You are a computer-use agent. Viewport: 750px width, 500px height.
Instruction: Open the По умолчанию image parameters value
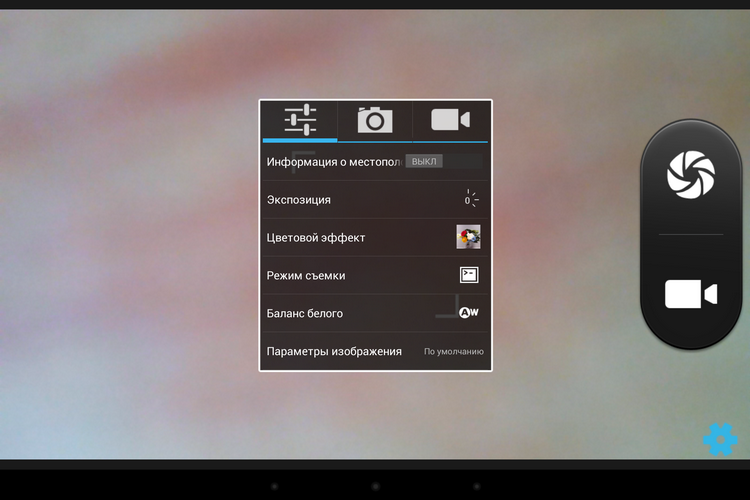pos(453,351)
